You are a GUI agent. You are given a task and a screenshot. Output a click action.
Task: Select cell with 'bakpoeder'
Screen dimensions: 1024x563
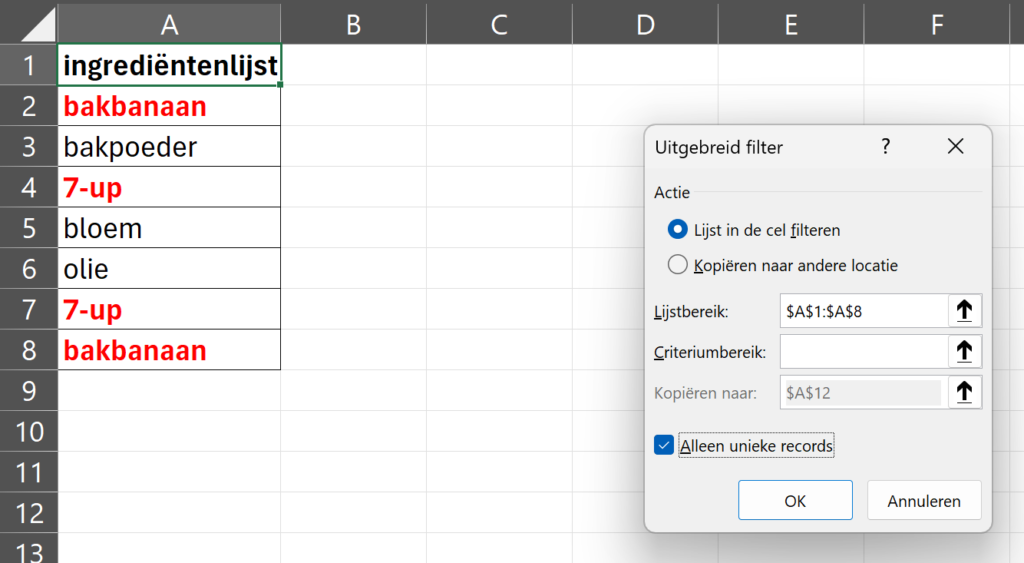click(169, 146)
